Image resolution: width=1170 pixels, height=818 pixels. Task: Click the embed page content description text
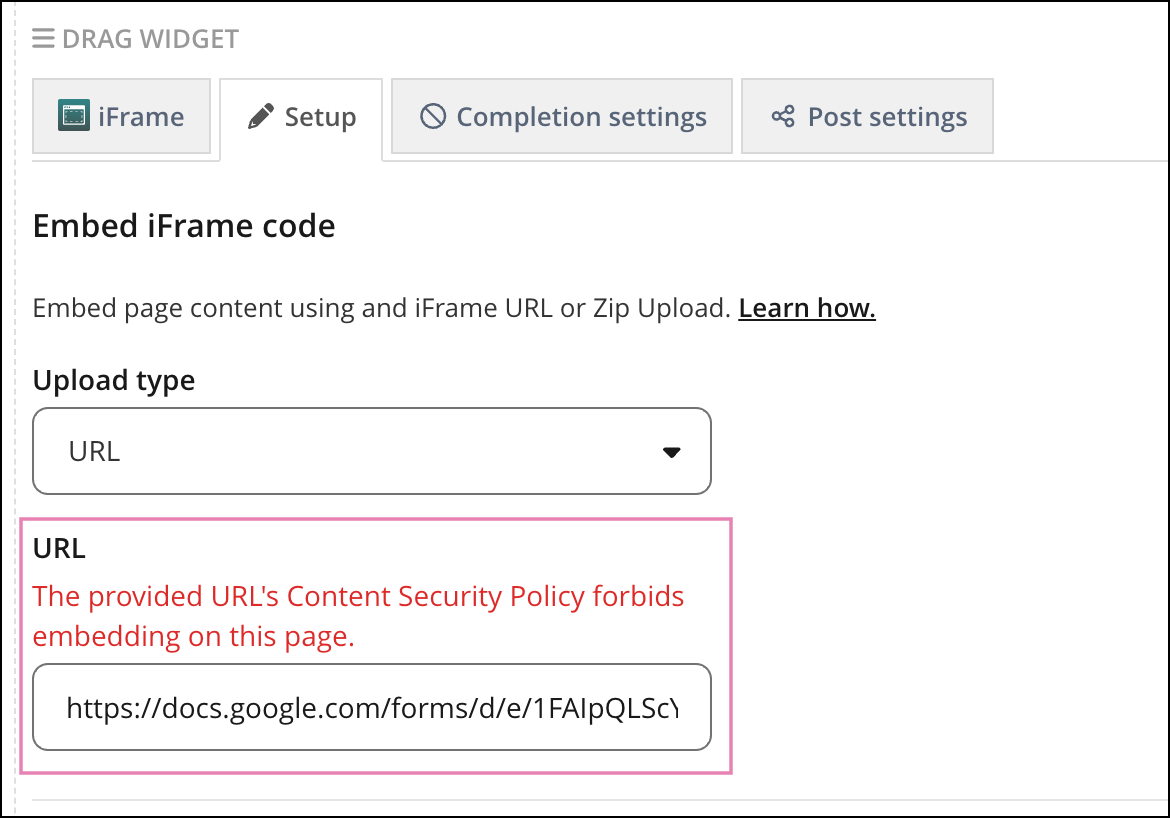pos(381,308)
